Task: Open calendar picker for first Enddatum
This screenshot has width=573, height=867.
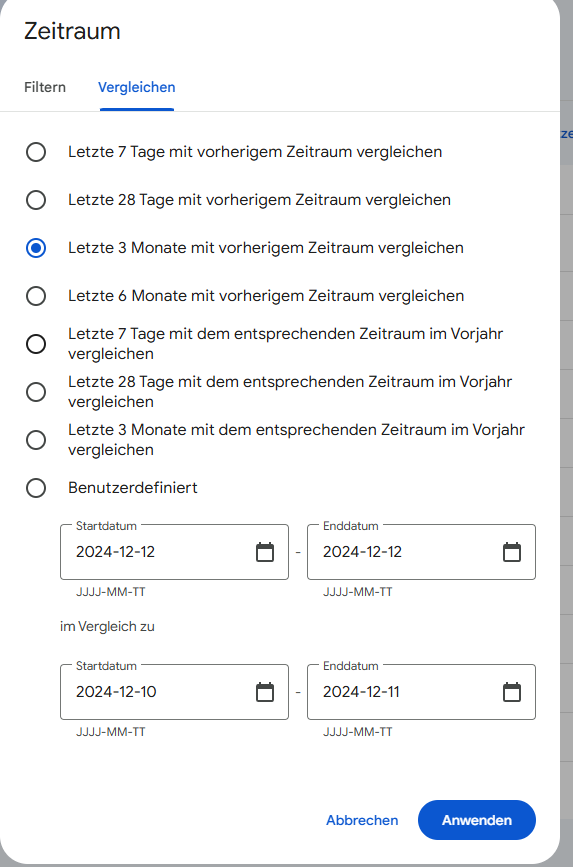Action: tap(512, 552)
